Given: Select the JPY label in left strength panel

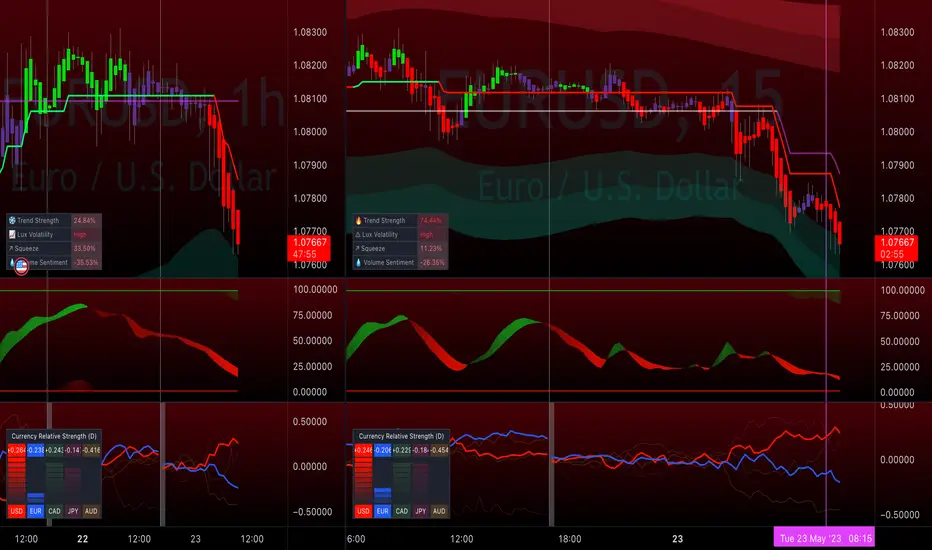Looking at the screenshot, I should point(73,511).
